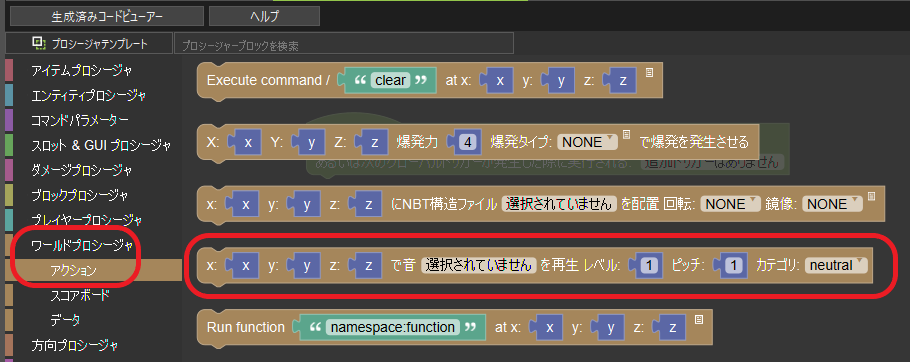Select the データ subcategory
The image size is (910, 362).
click(x=65, y=320)
